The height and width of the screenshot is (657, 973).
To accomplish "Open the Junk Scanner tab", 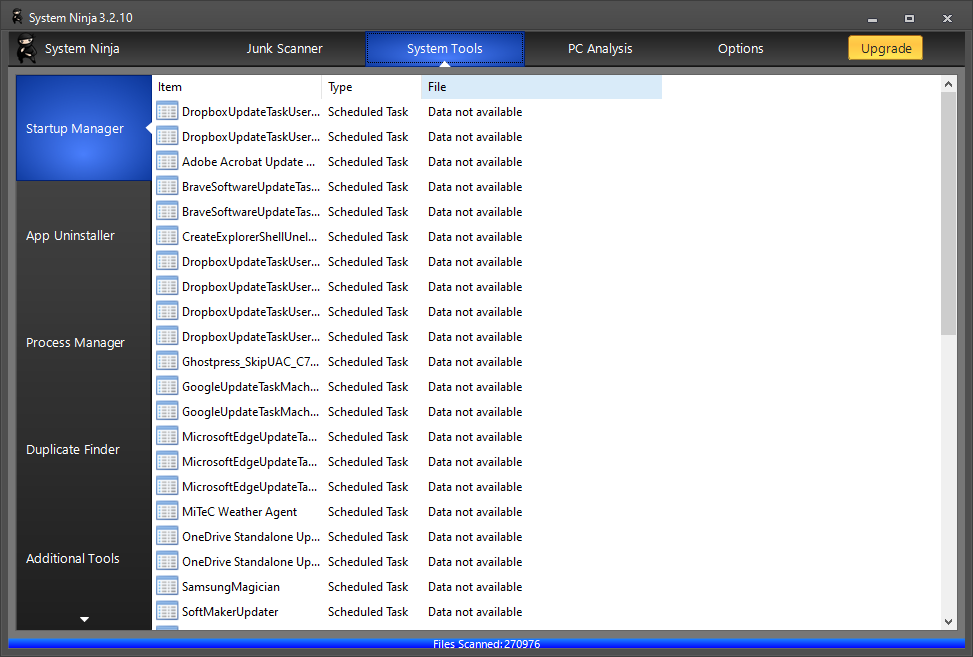I will [284, 48].
